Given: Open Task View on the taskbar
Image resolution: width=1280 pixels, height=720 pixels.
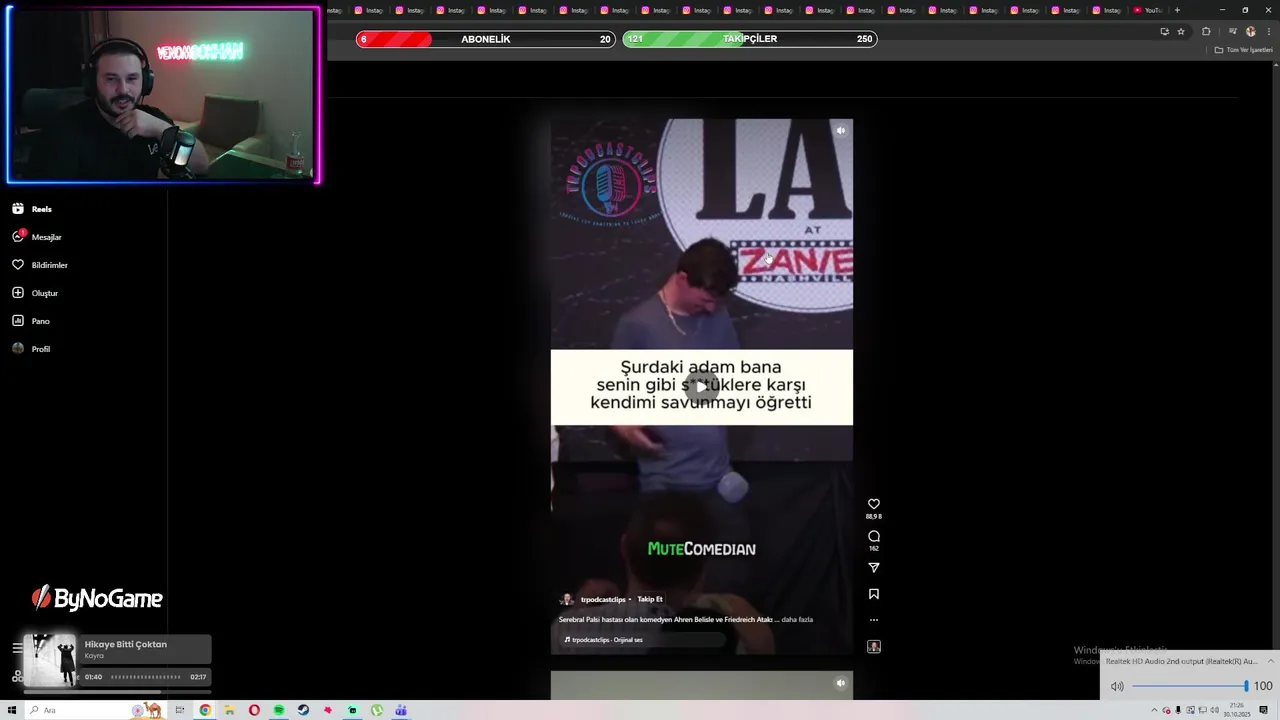Looking at the screenshot, I should (180, 710).
